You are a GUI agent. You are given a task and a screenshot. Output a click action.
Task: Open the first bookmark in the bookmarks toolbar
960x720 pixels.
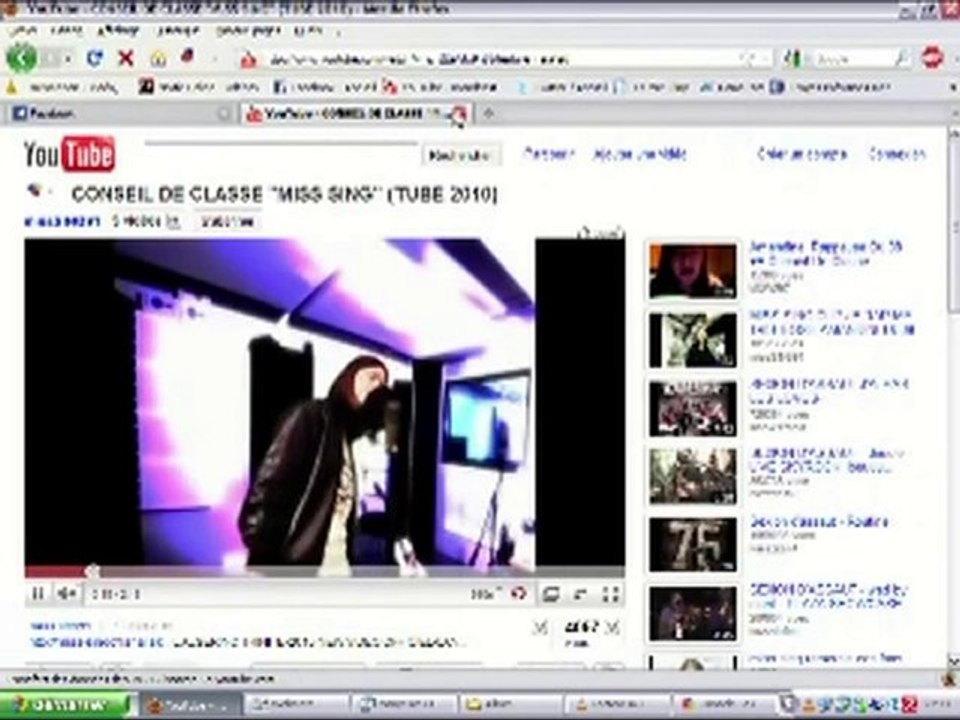pyautogui.click(x=62, y=88)
